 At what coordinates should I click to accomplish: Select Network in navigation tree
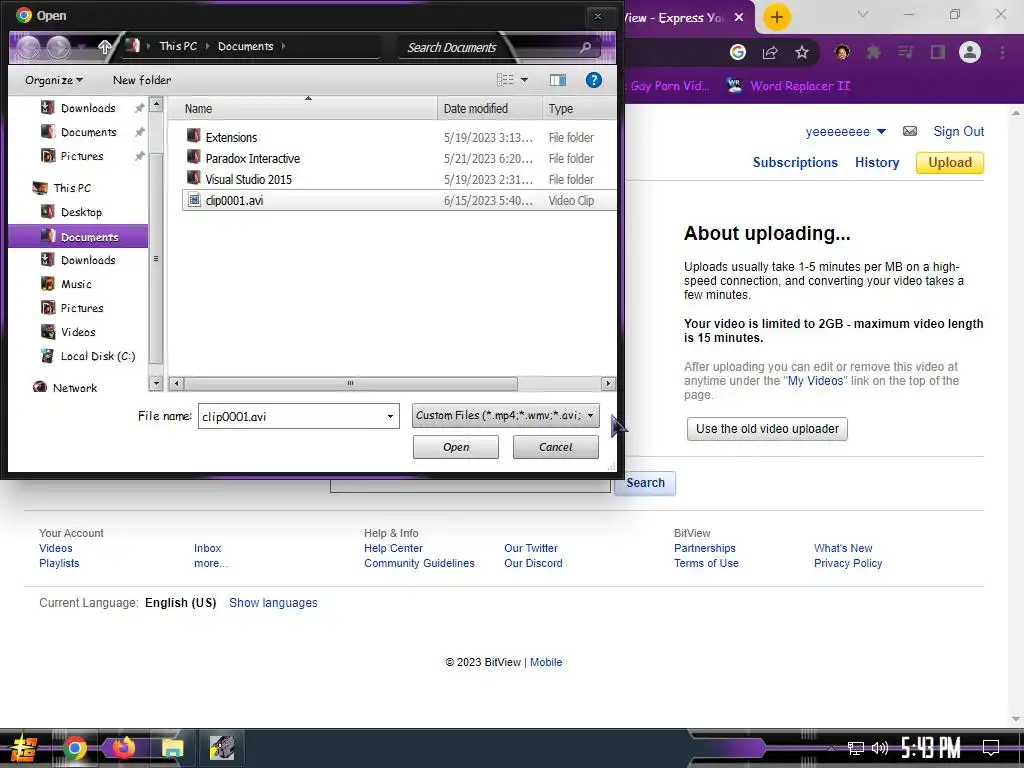point(74,388)
